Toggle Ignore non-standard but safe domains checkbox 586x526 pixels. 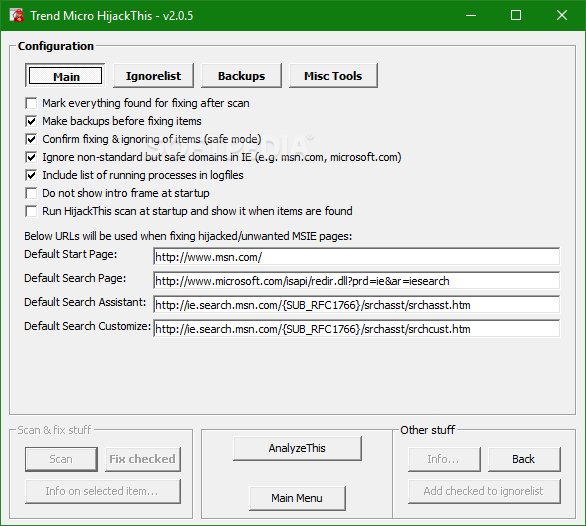[31, 157]
